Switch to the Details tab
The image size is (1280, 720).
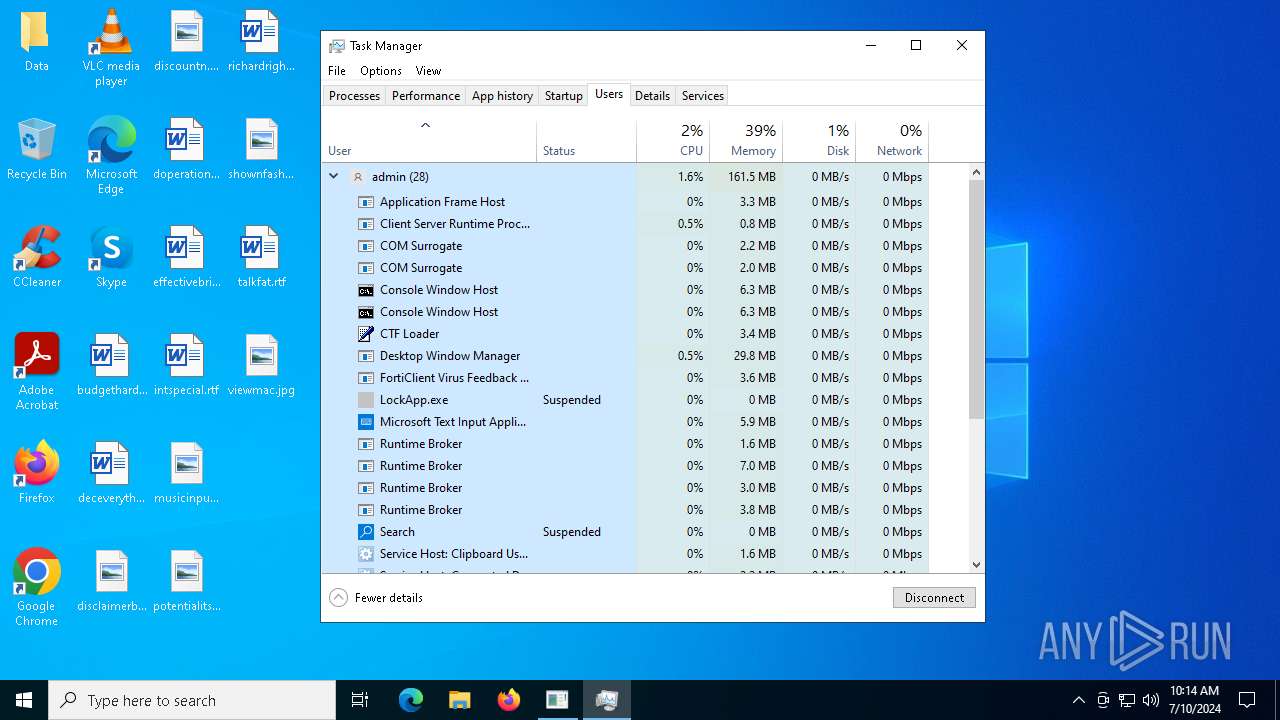click(x=652, y=96)
